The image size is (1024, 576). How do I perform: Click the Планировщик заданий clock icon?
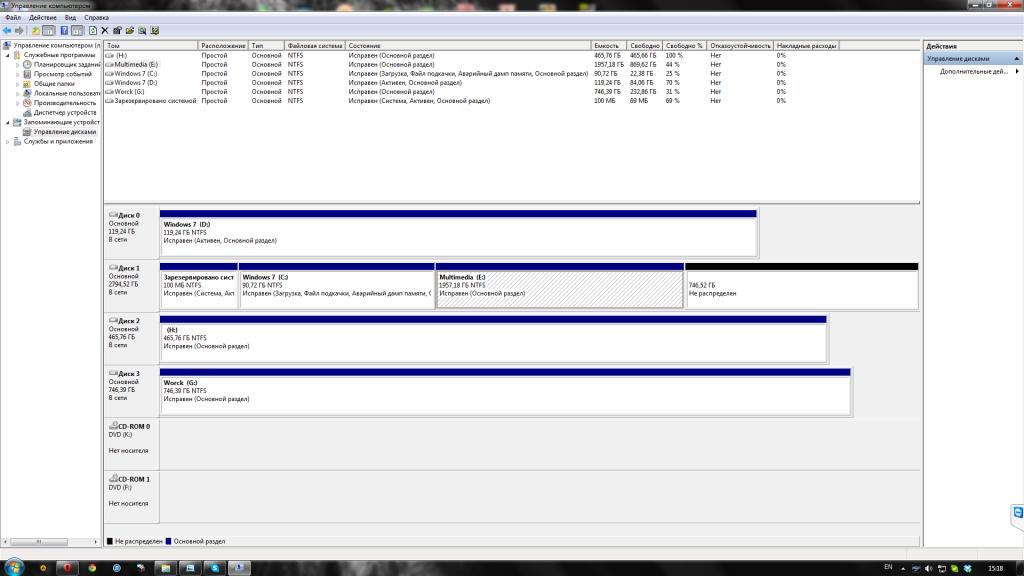click(x=27, y=65)
